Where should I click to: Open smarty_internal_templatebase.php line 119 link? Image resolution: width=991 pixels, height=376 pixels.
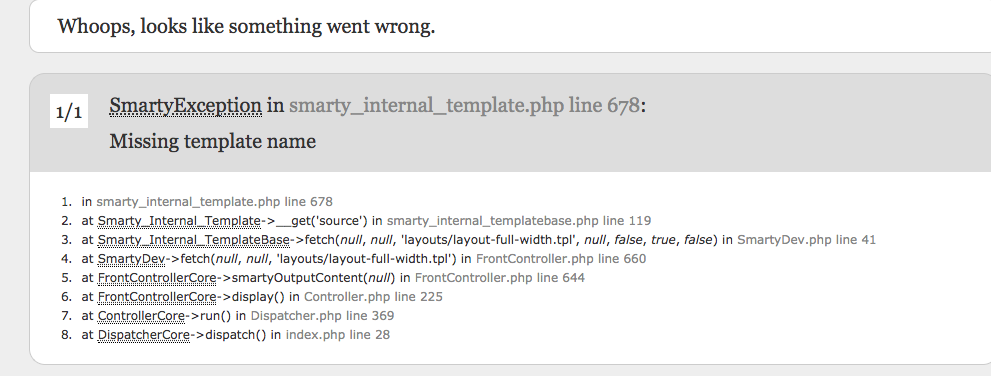click(x=519, y=221)
